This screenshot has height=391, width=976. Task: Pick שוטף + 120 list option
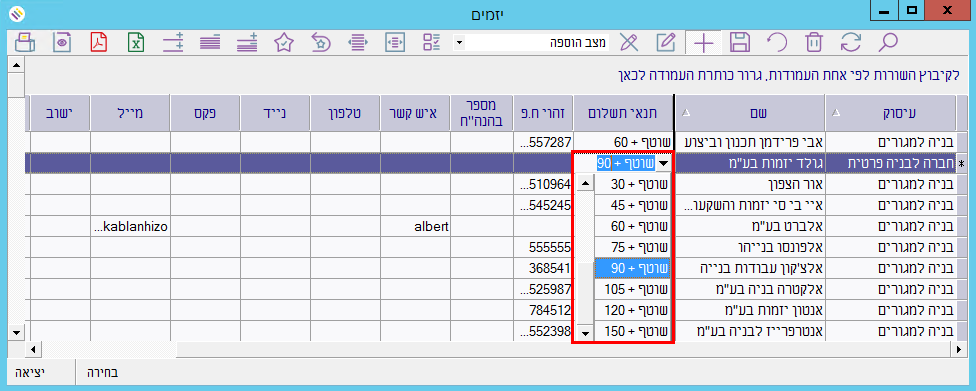click(x=633, y=311)
